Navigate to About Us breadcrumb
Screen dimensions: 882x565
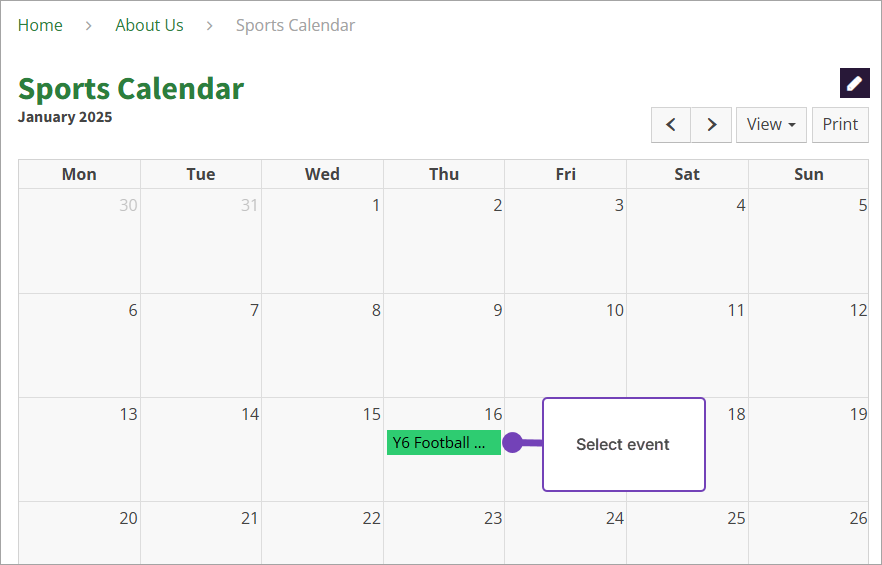click(149, 25)
